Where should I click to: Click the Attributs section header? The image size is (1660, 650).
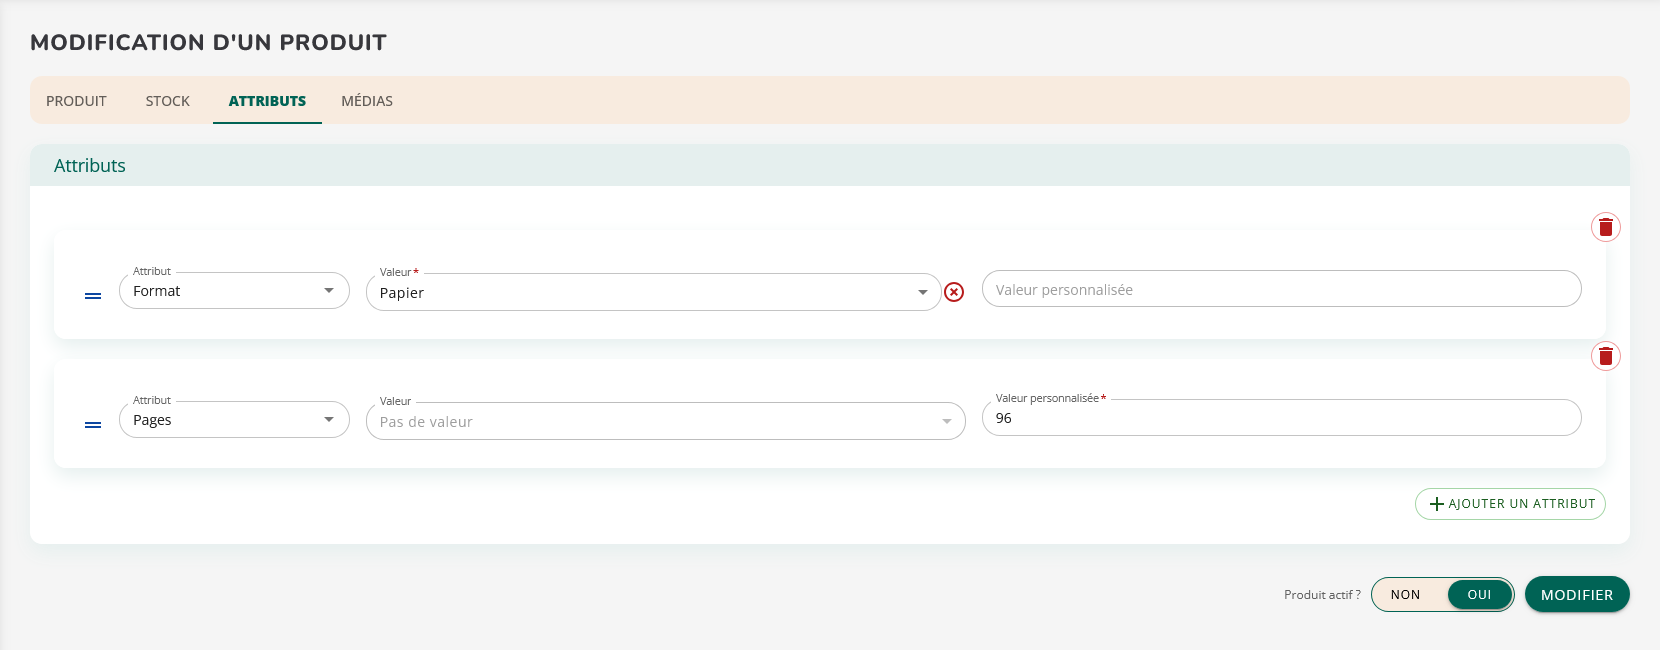pyautogui.click(x=90, y=166)
